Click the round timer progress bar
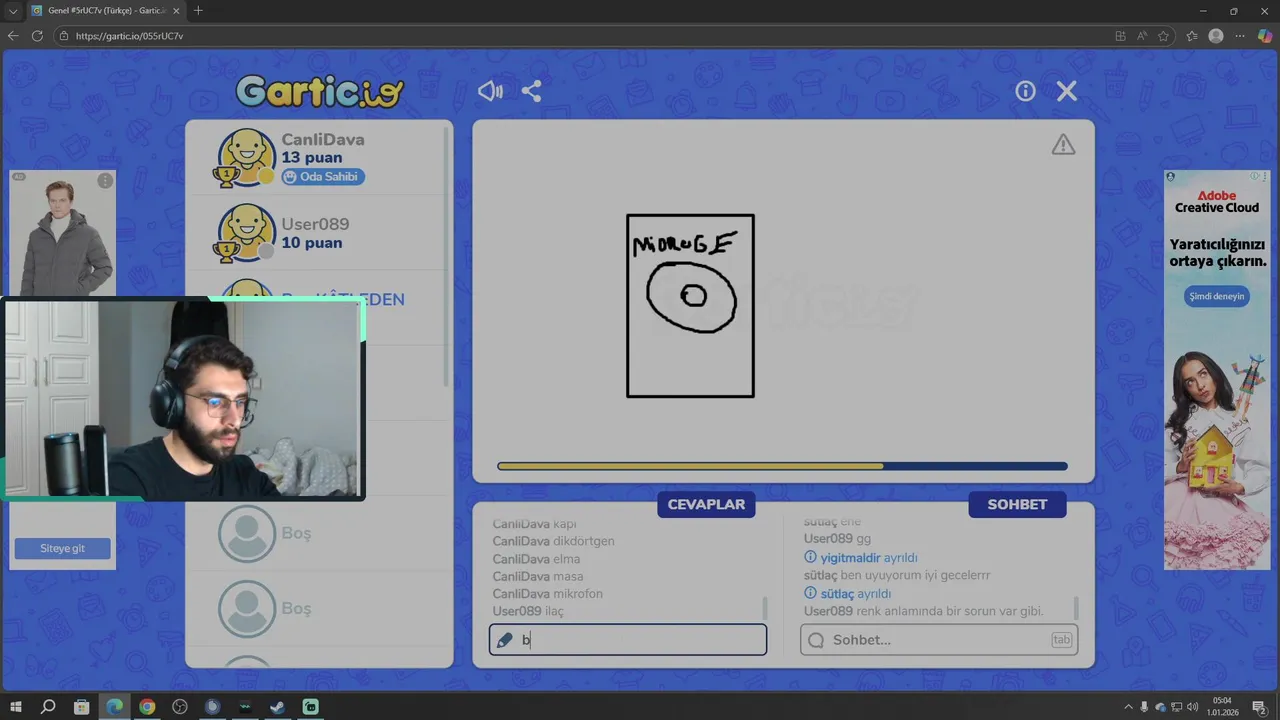 [782, 466]
